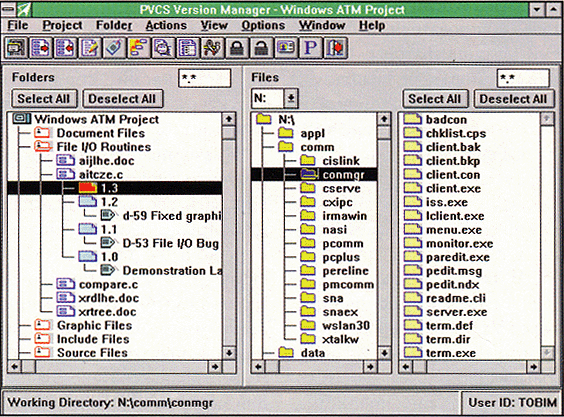Click the document with left red arrow icon

(65, 48)
